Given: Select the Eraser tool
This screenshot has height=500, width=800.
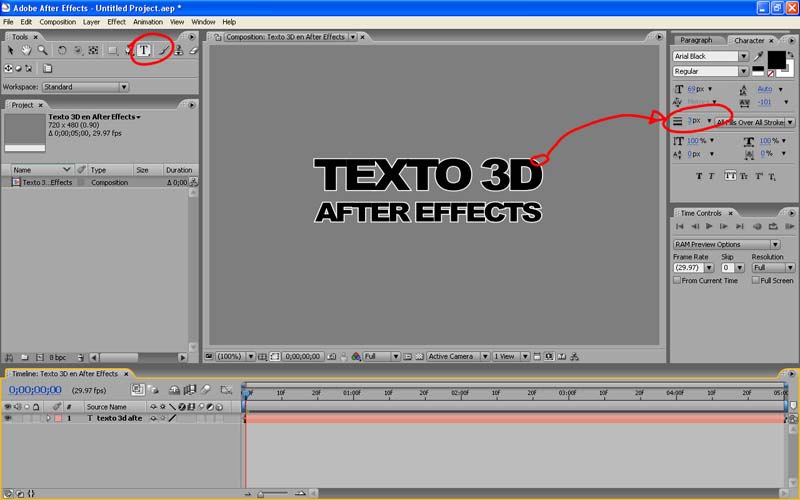Looking at the screenshot, I should [193, 50].
